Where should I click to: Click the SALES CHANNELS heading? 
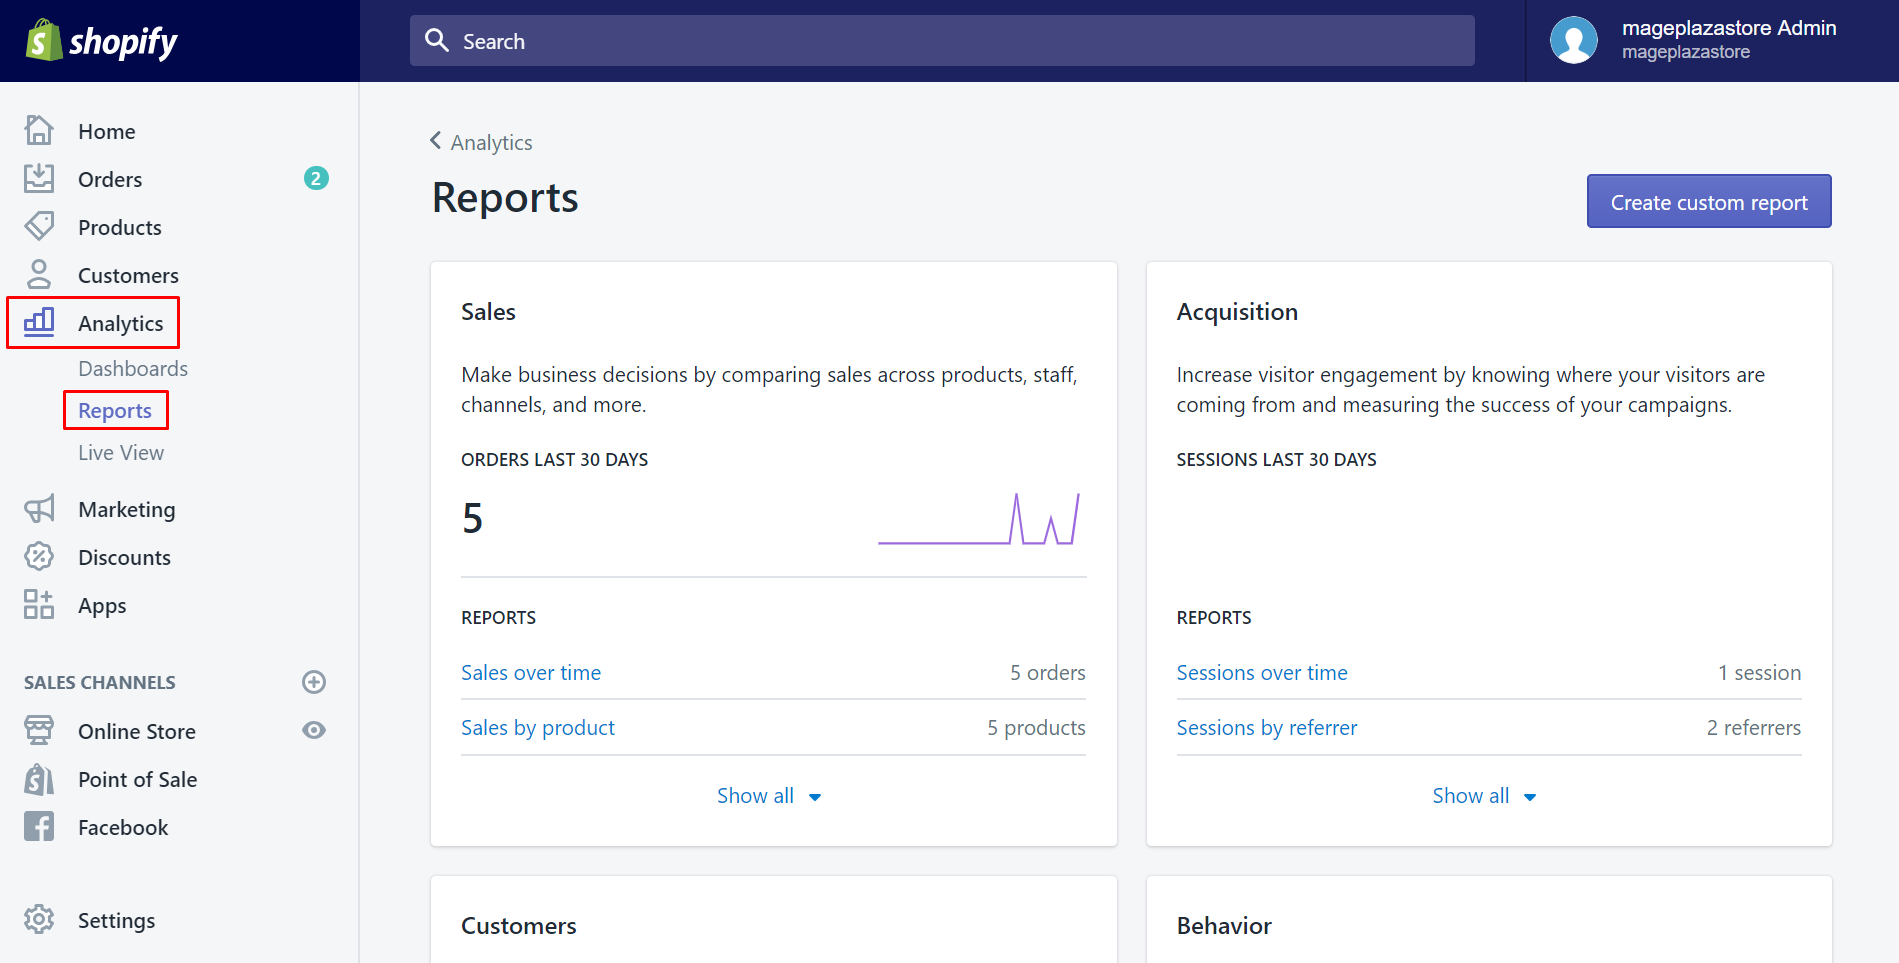pyautogui.click(x=100, y=682)
